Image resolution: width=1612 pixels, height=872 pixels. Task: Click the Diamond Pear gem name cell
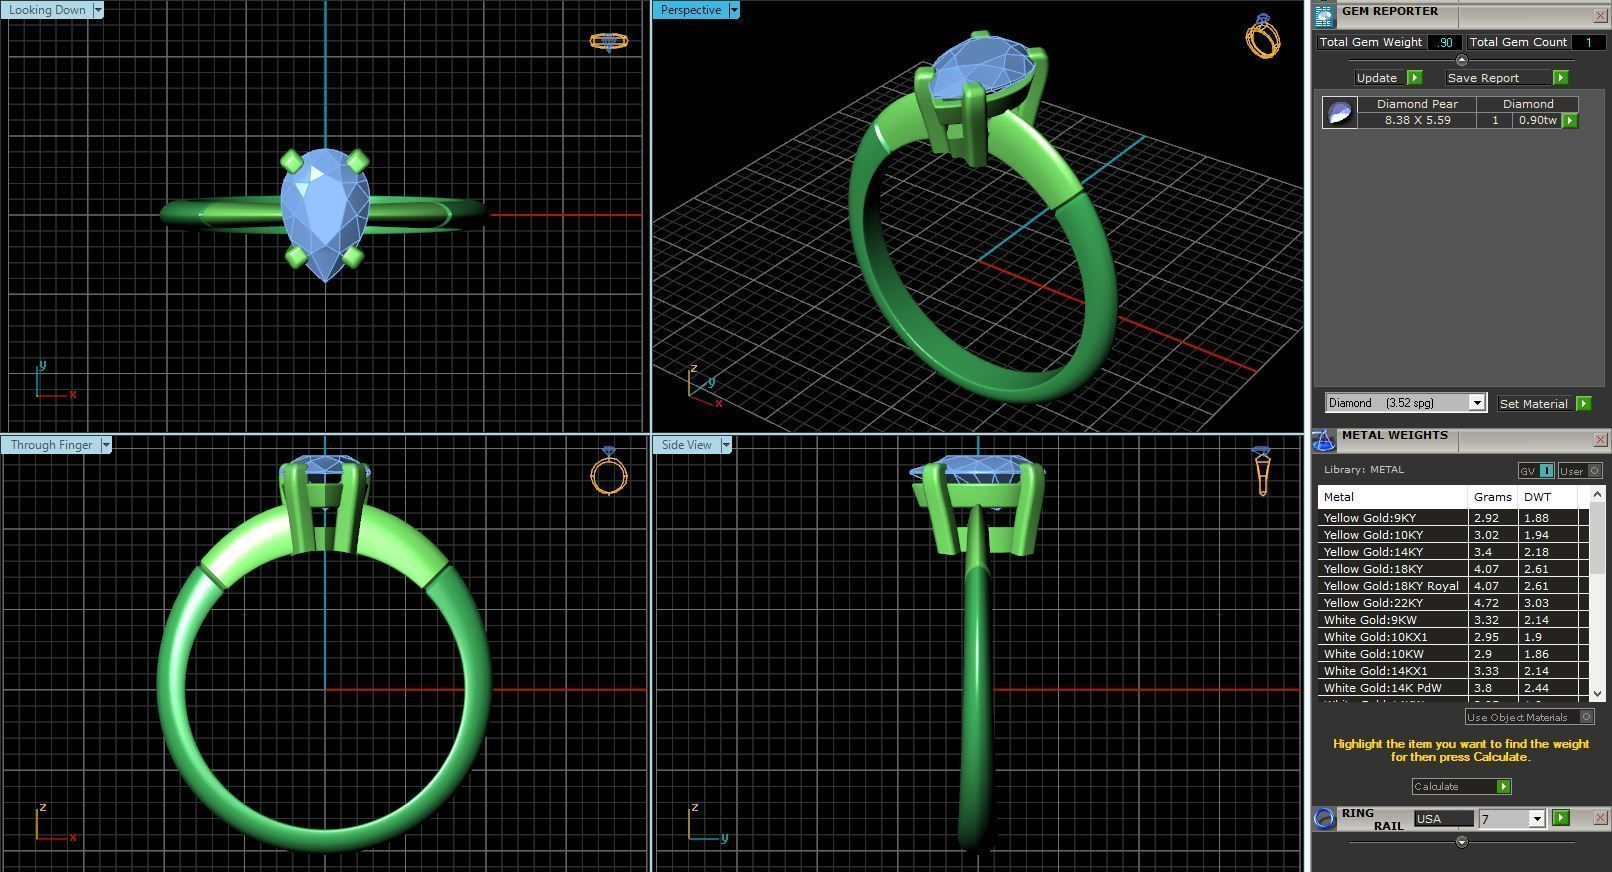1417,104
